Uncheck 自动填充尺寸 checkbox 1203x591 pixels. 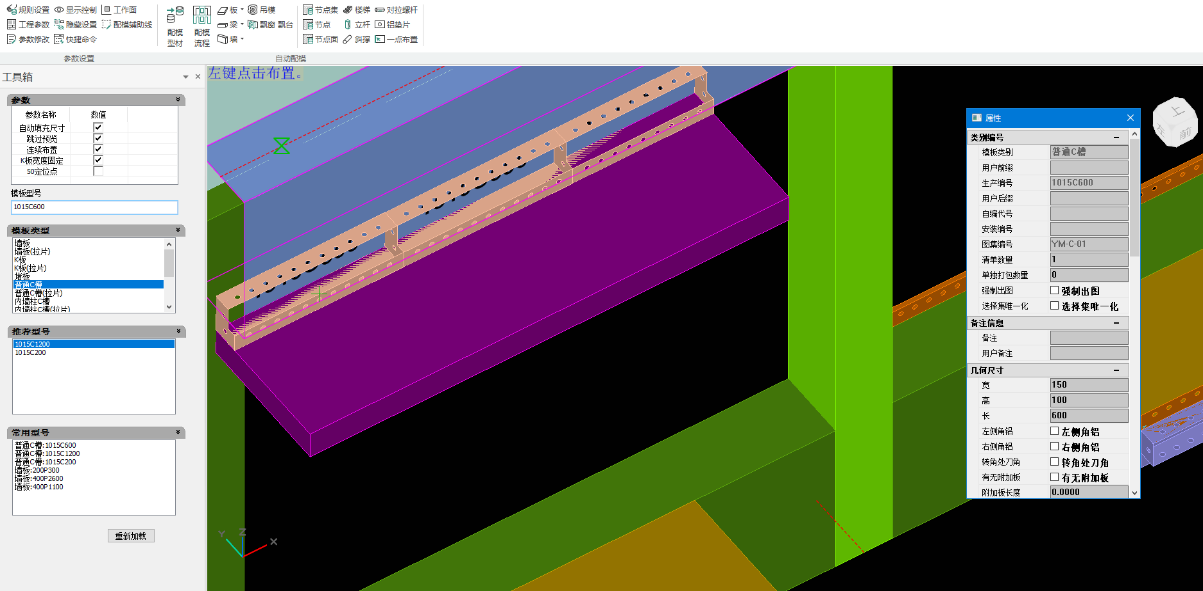[x=98, y=127]
